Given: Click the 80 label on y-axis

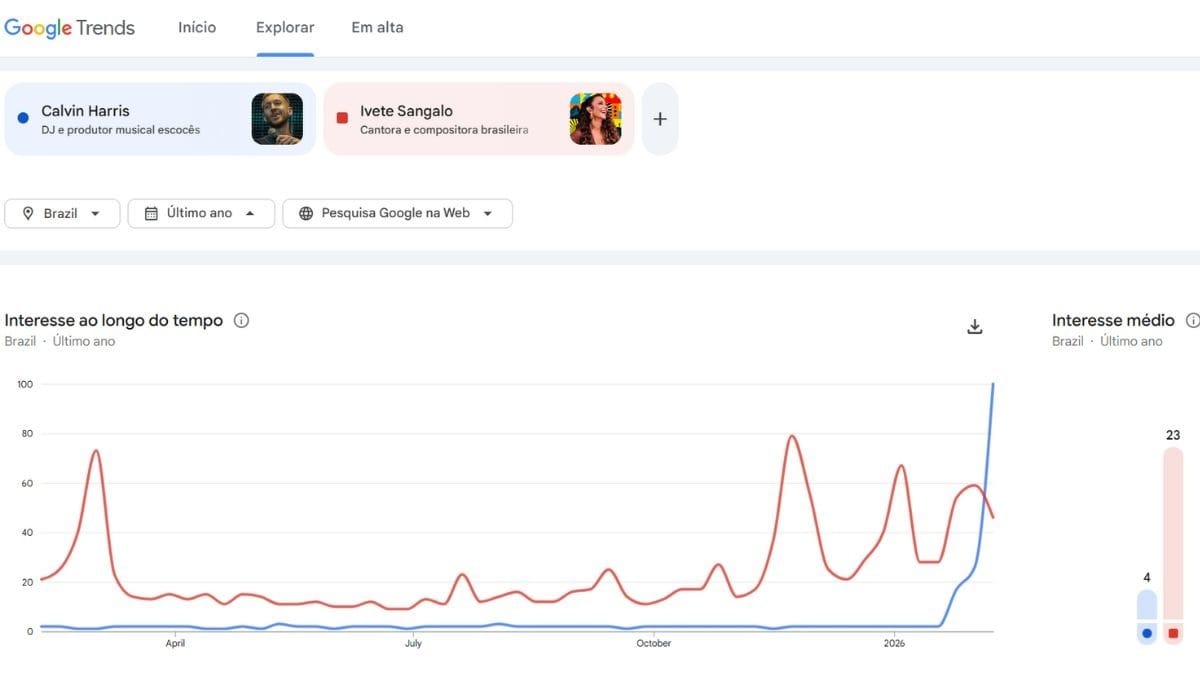Looking at the screenshot, I should [28, 434].
